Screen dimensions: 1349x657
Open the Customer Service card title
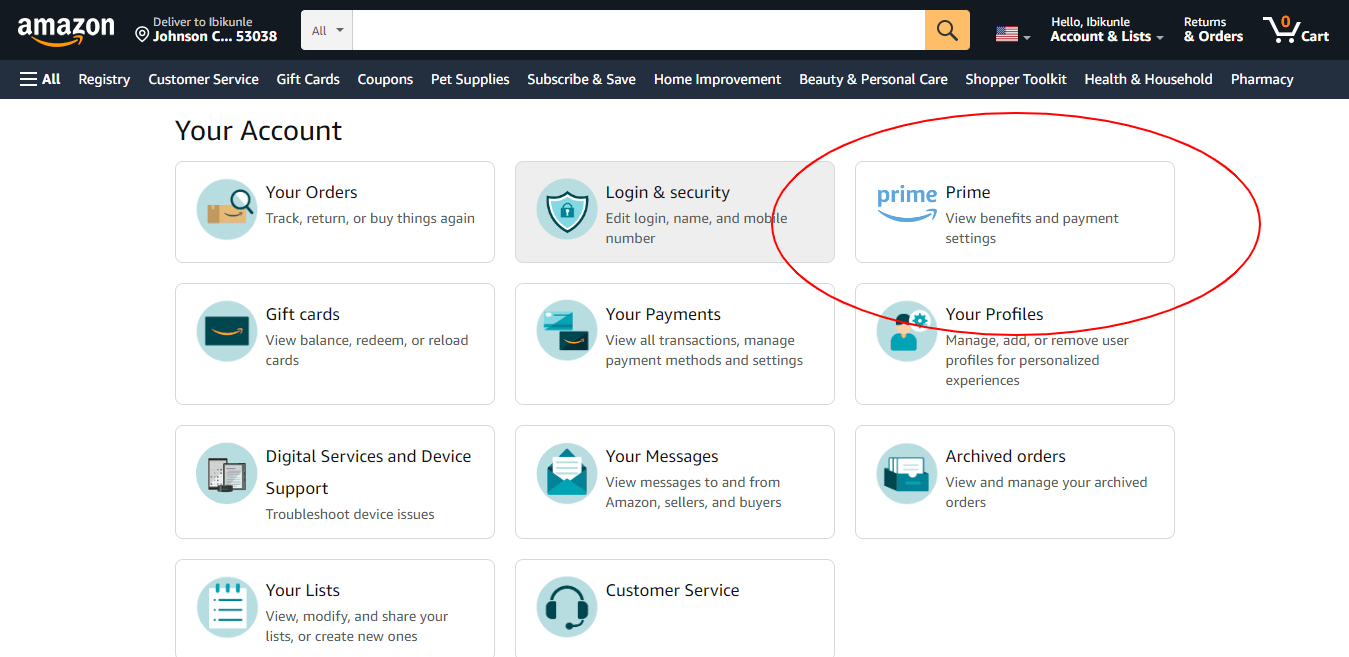pyautogui.click(x=673, y=590)
